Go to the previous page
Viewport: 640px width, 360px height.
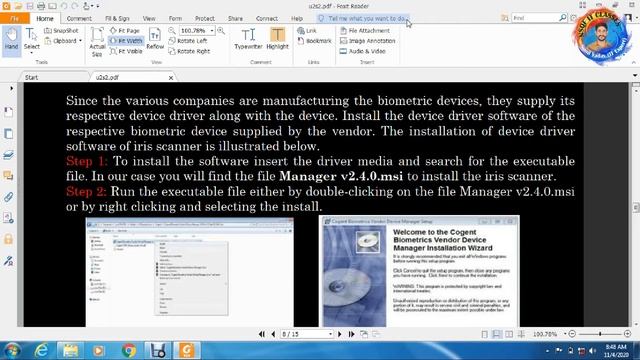[x=273, y=334]
